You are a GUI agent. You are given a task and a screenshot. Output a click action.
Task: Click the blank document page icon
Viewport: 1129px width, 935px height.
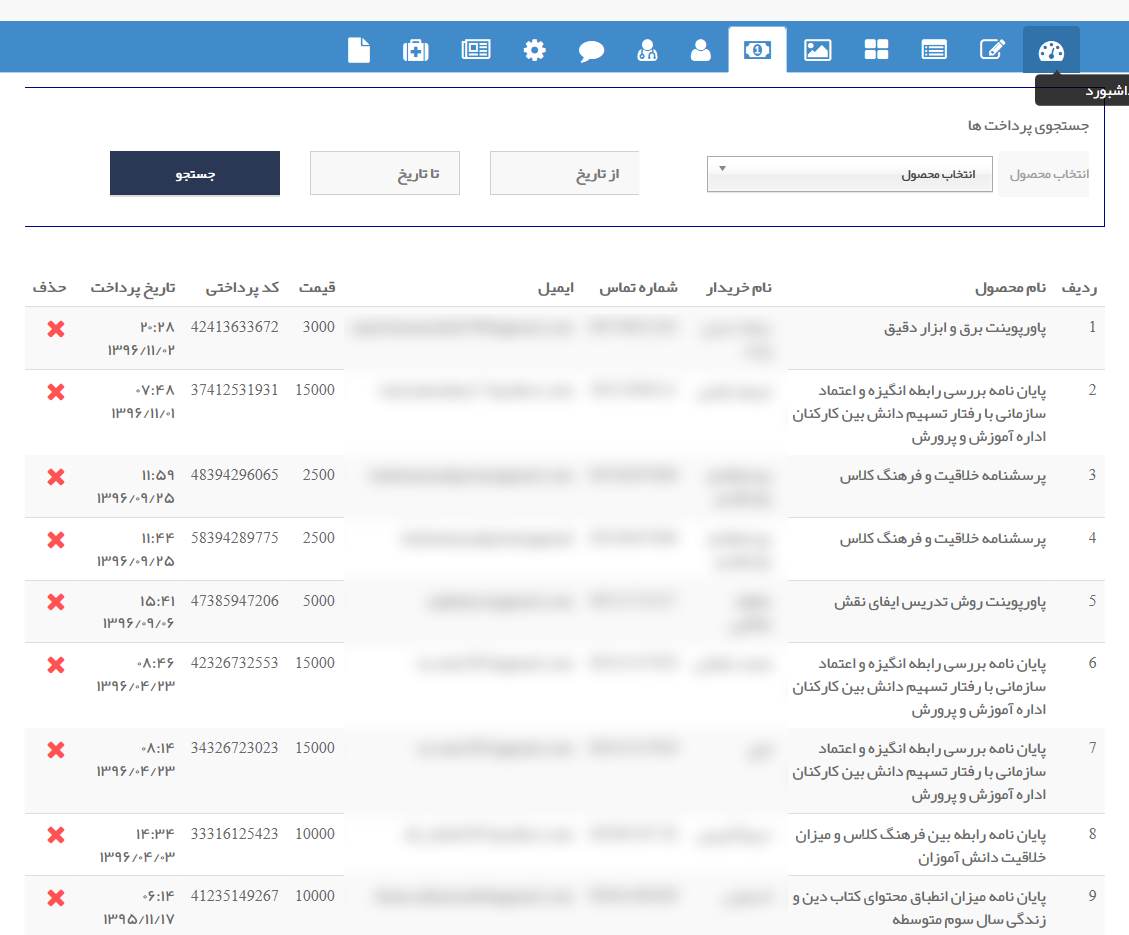[358, 50]
